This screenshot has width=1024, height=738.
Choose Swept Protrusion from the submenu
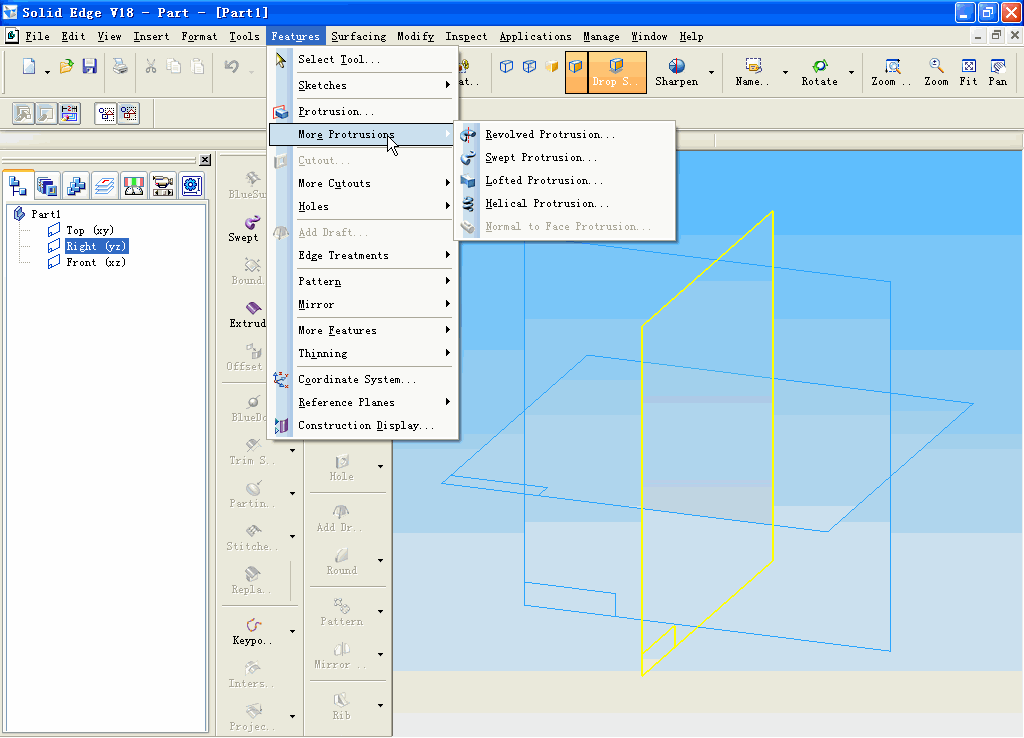pyautogui.click(x=565, y=157)
